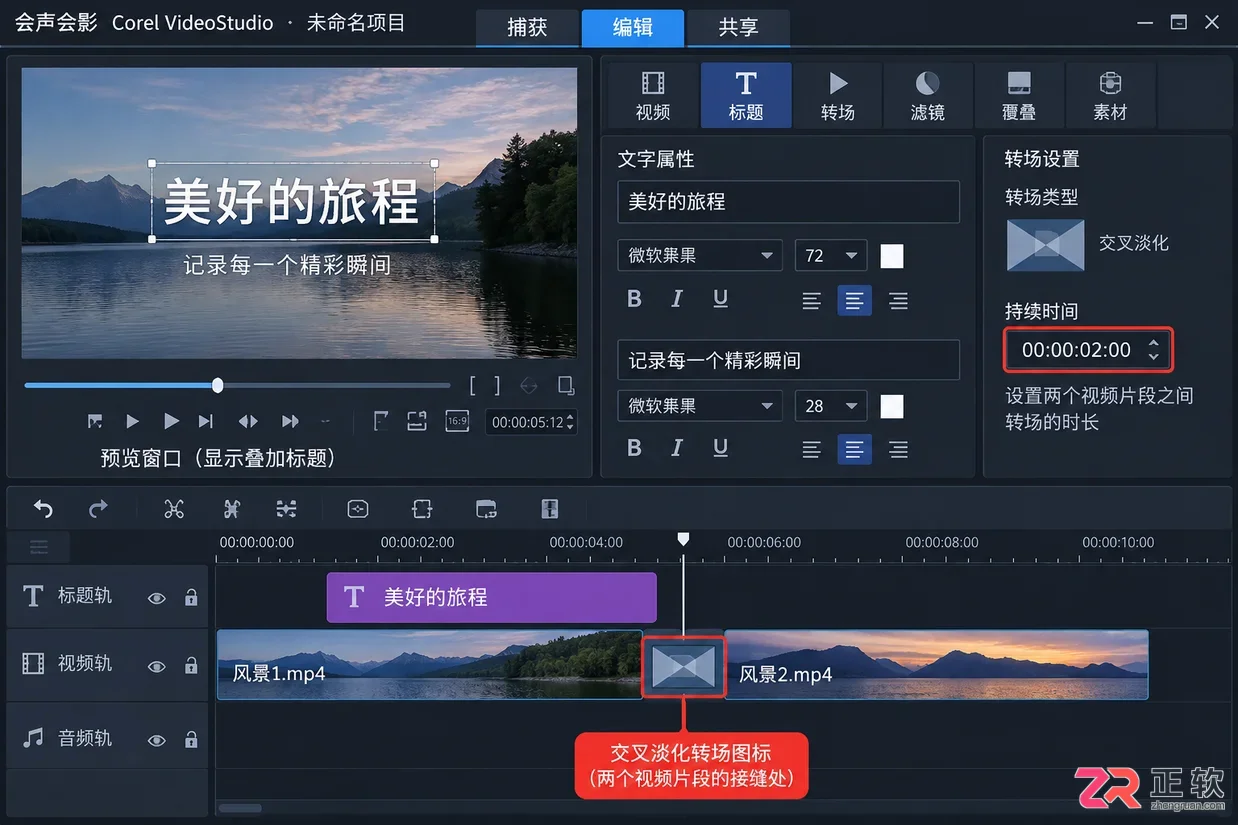Viewport: 1238px width, 825px height.
Task: Open the 视频 media library
Action: click(x=653, y=96)
